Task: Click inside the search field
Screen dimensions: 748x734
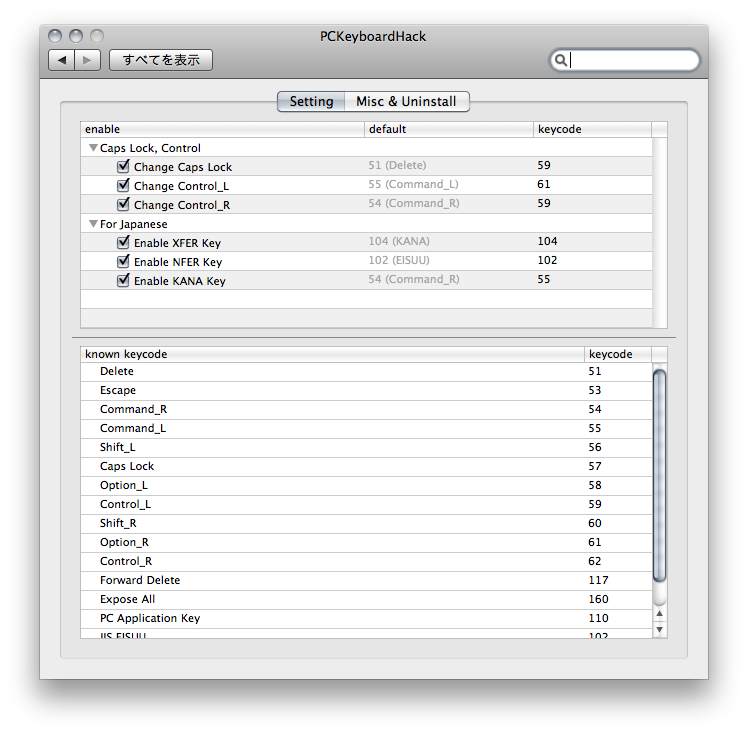Action: (625, 60)
